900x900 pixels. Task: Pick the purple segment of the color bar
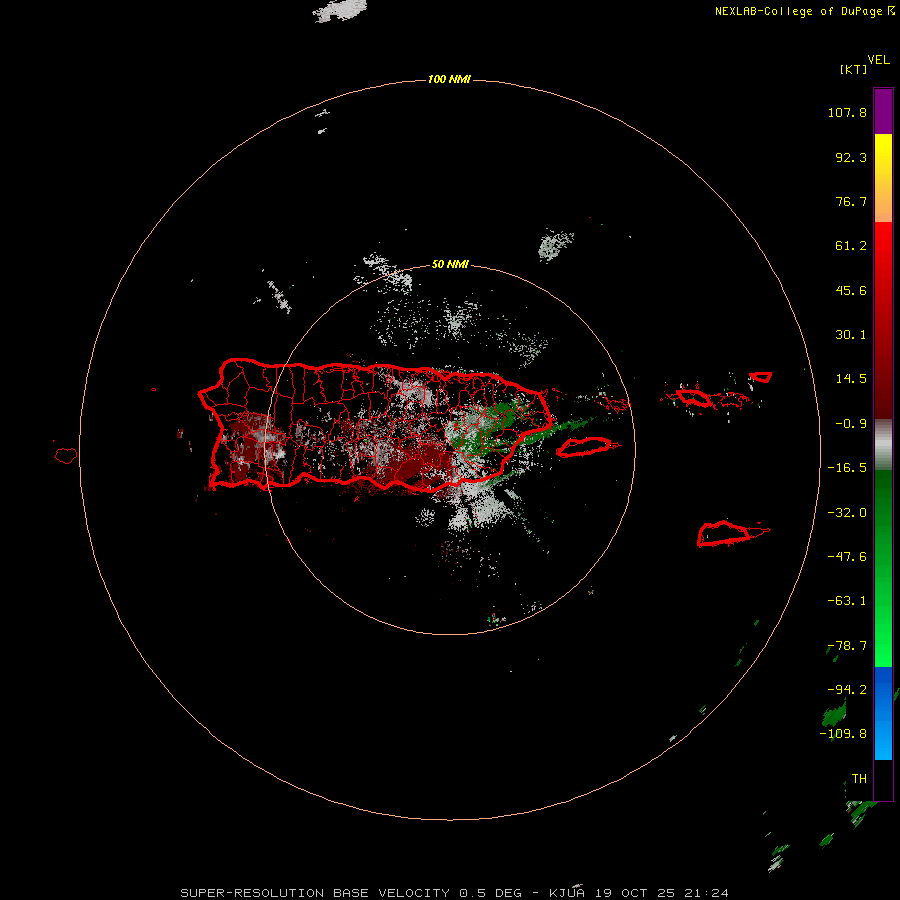tap(883, 111)
